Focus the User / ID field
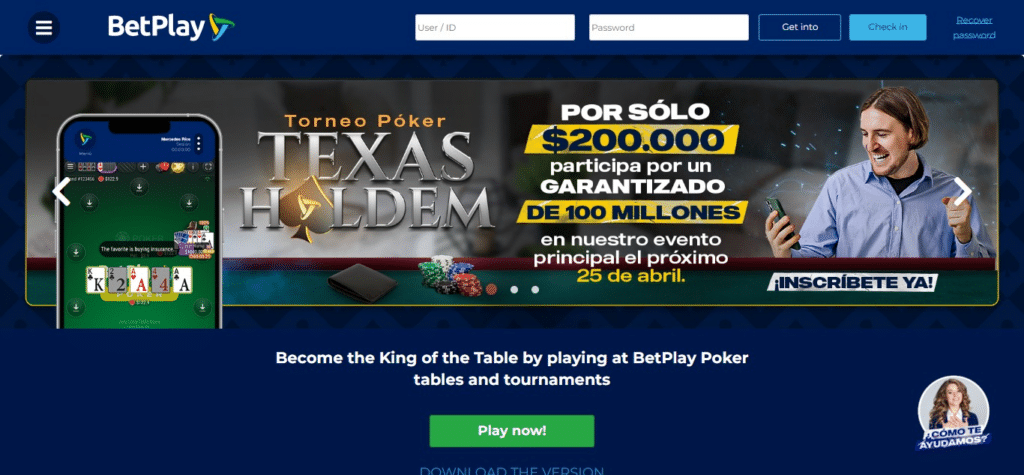 tap(495, 27)
